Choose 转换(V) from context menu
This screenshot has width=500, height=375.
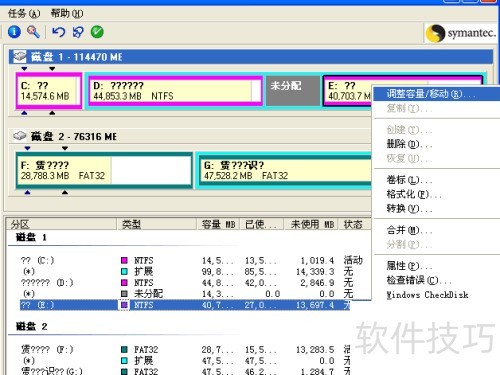click(436, 209)
